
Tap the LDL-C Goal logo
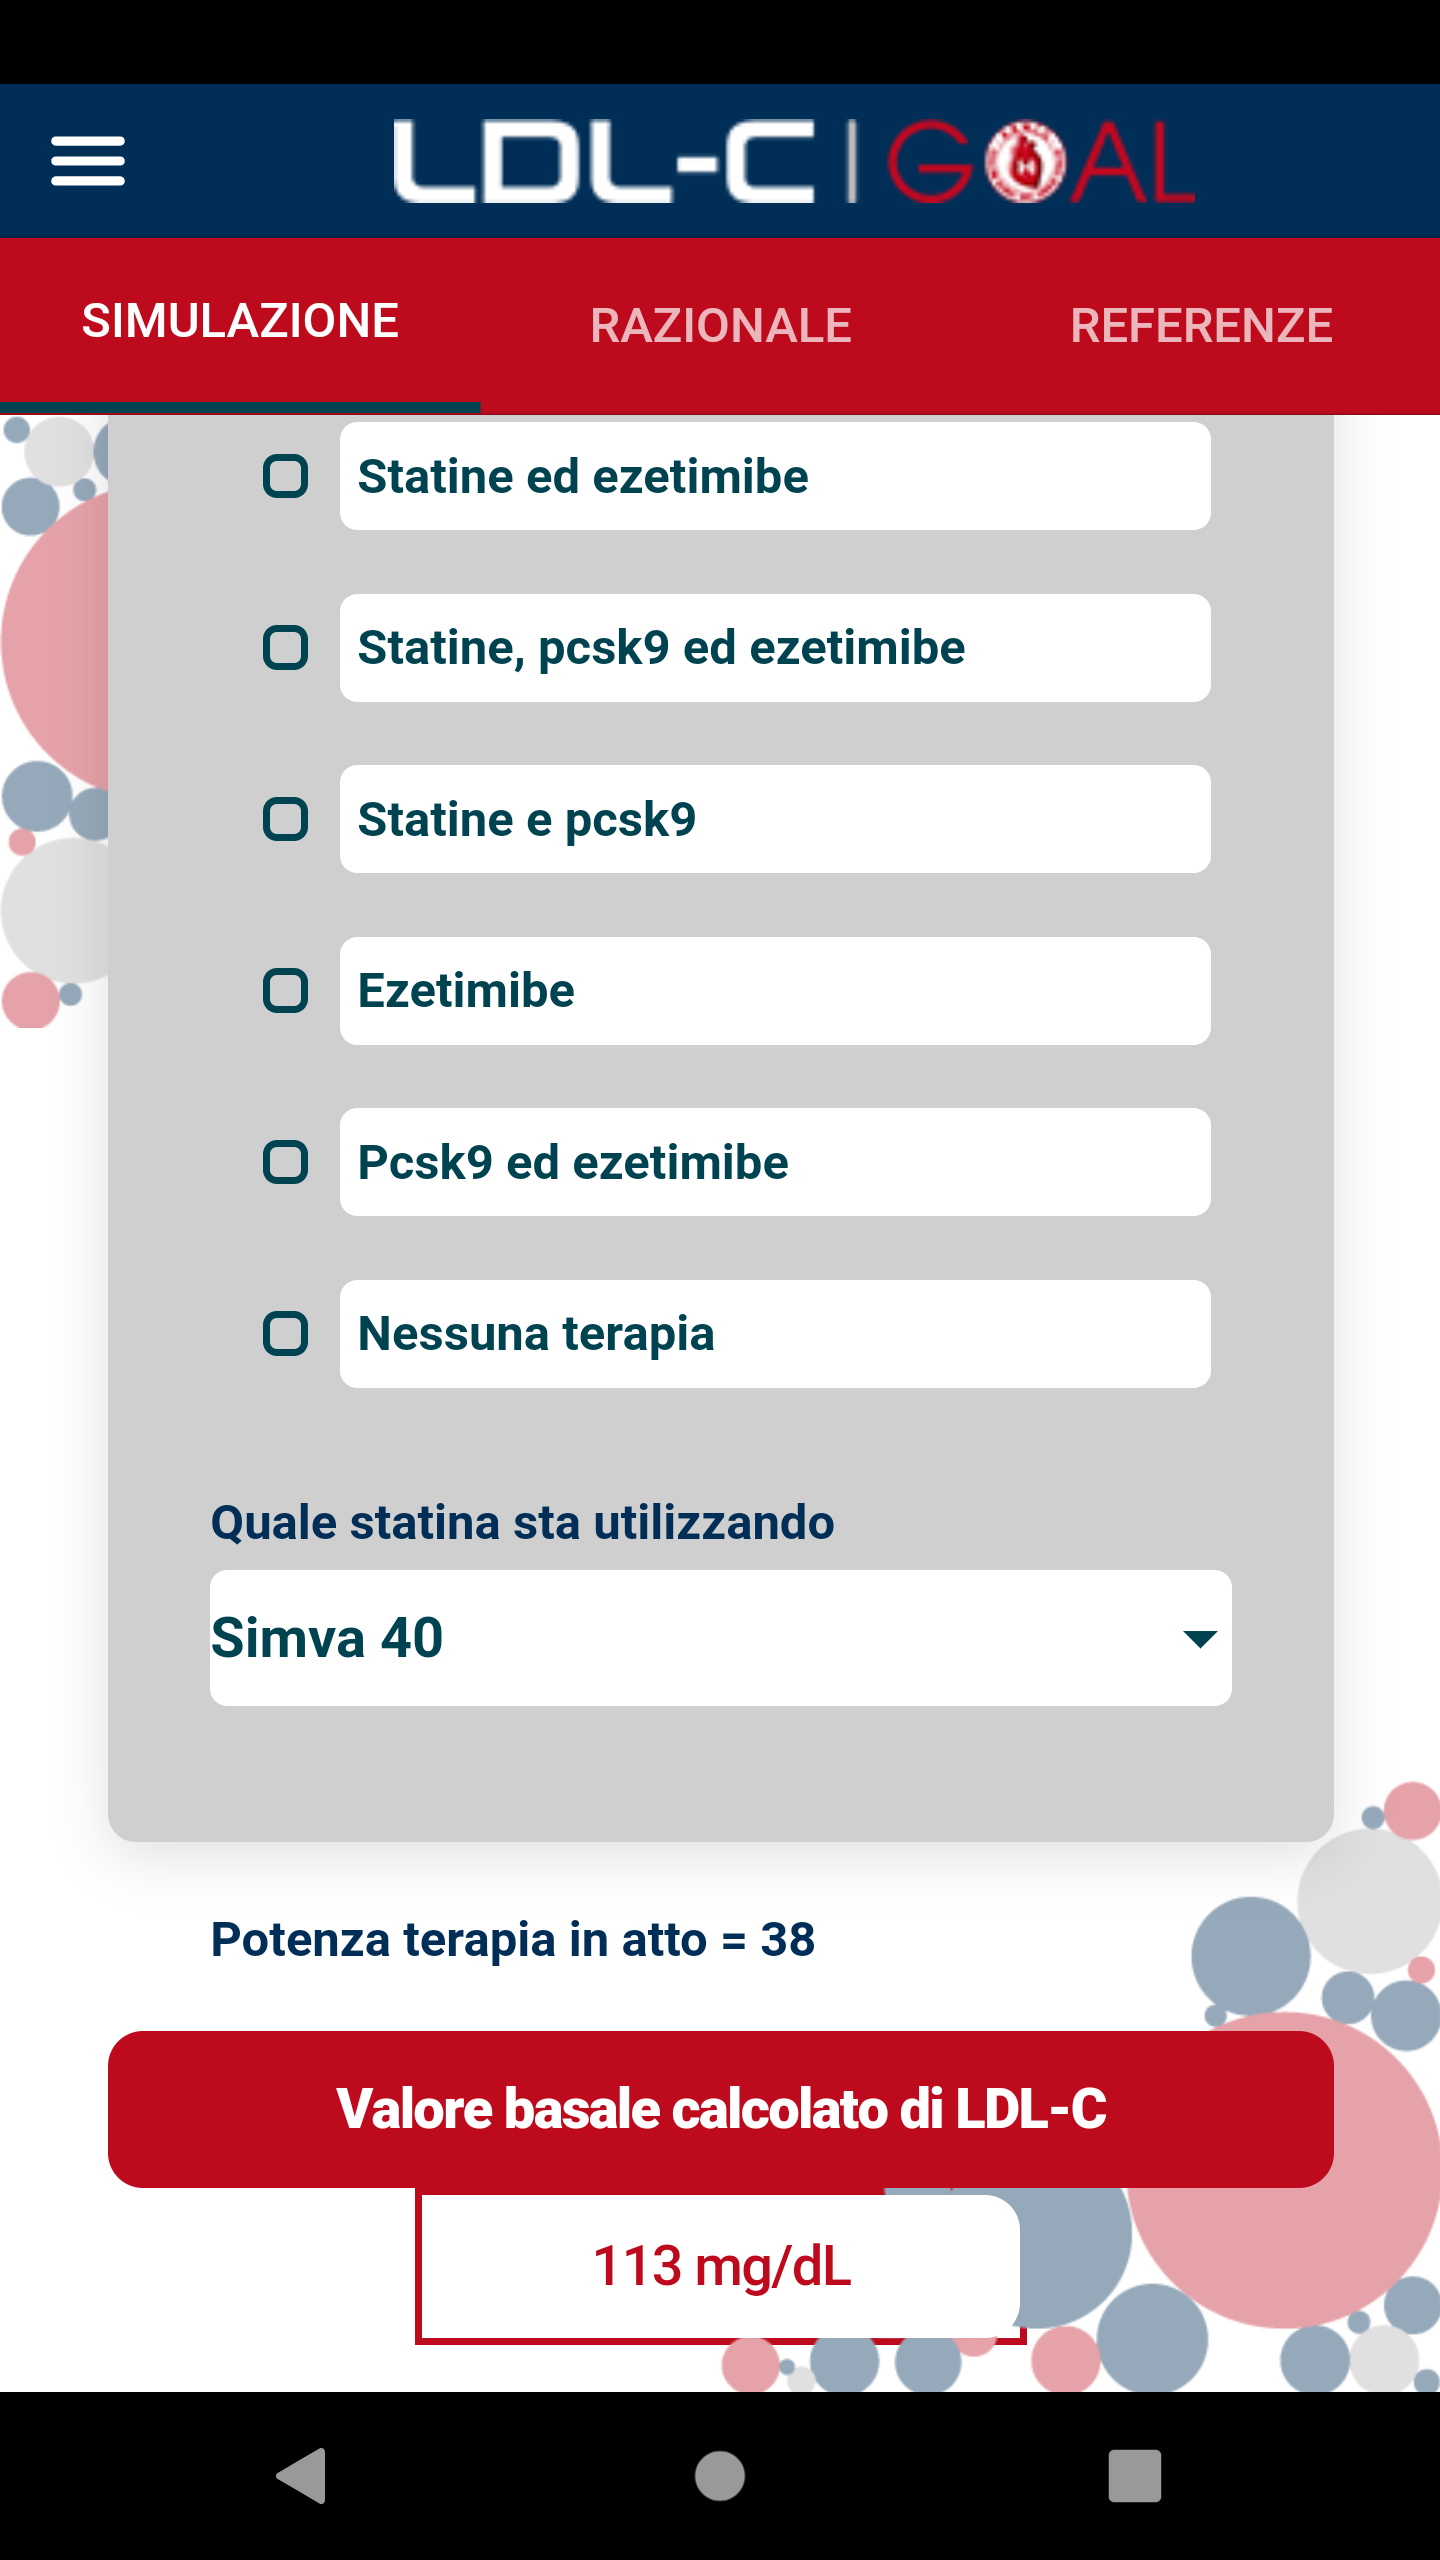(794, 162)
